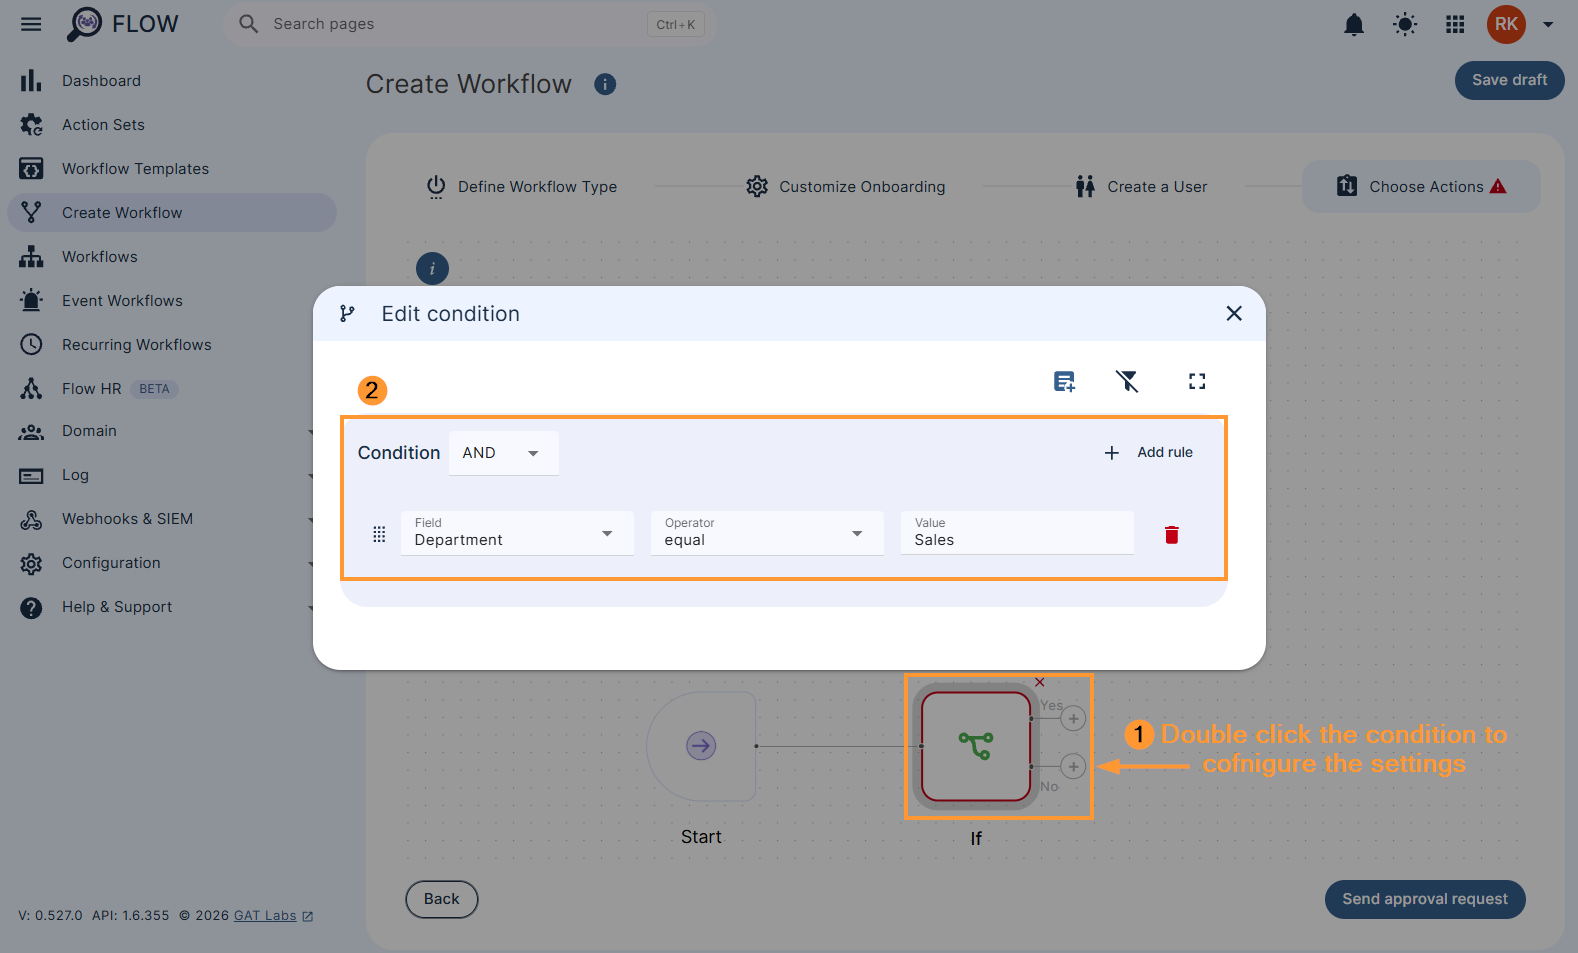The height and width of the screenshot is (953, 1578).
Task: Open the hamburger navigation menu
Action: click(x=31, y=24)
